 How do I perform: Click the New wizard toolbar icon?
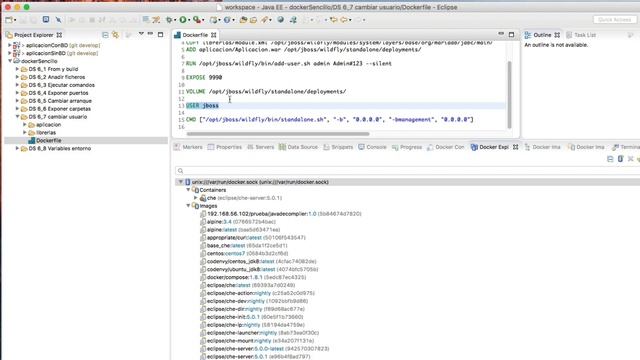tap(9, 20)
